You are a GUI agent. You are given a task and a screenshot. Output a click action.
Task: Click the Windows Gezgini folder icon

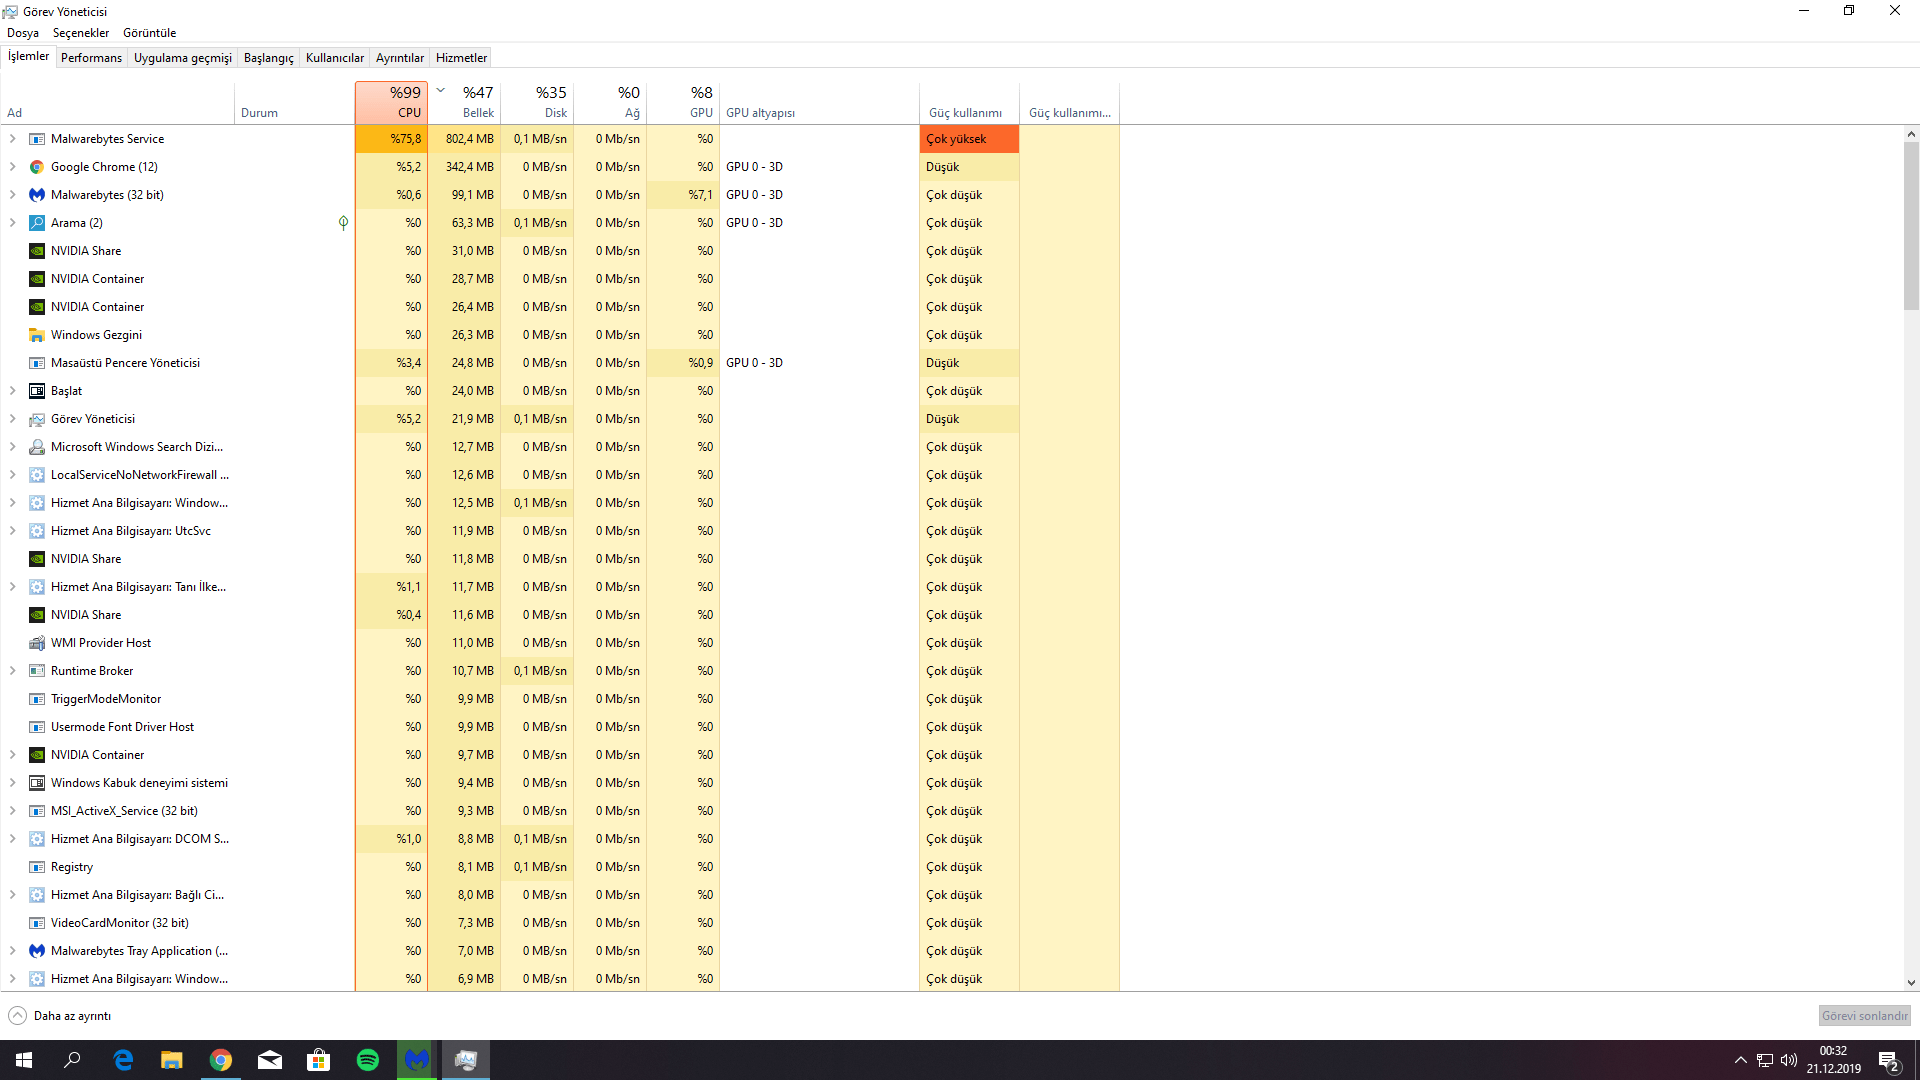[37, 335]
